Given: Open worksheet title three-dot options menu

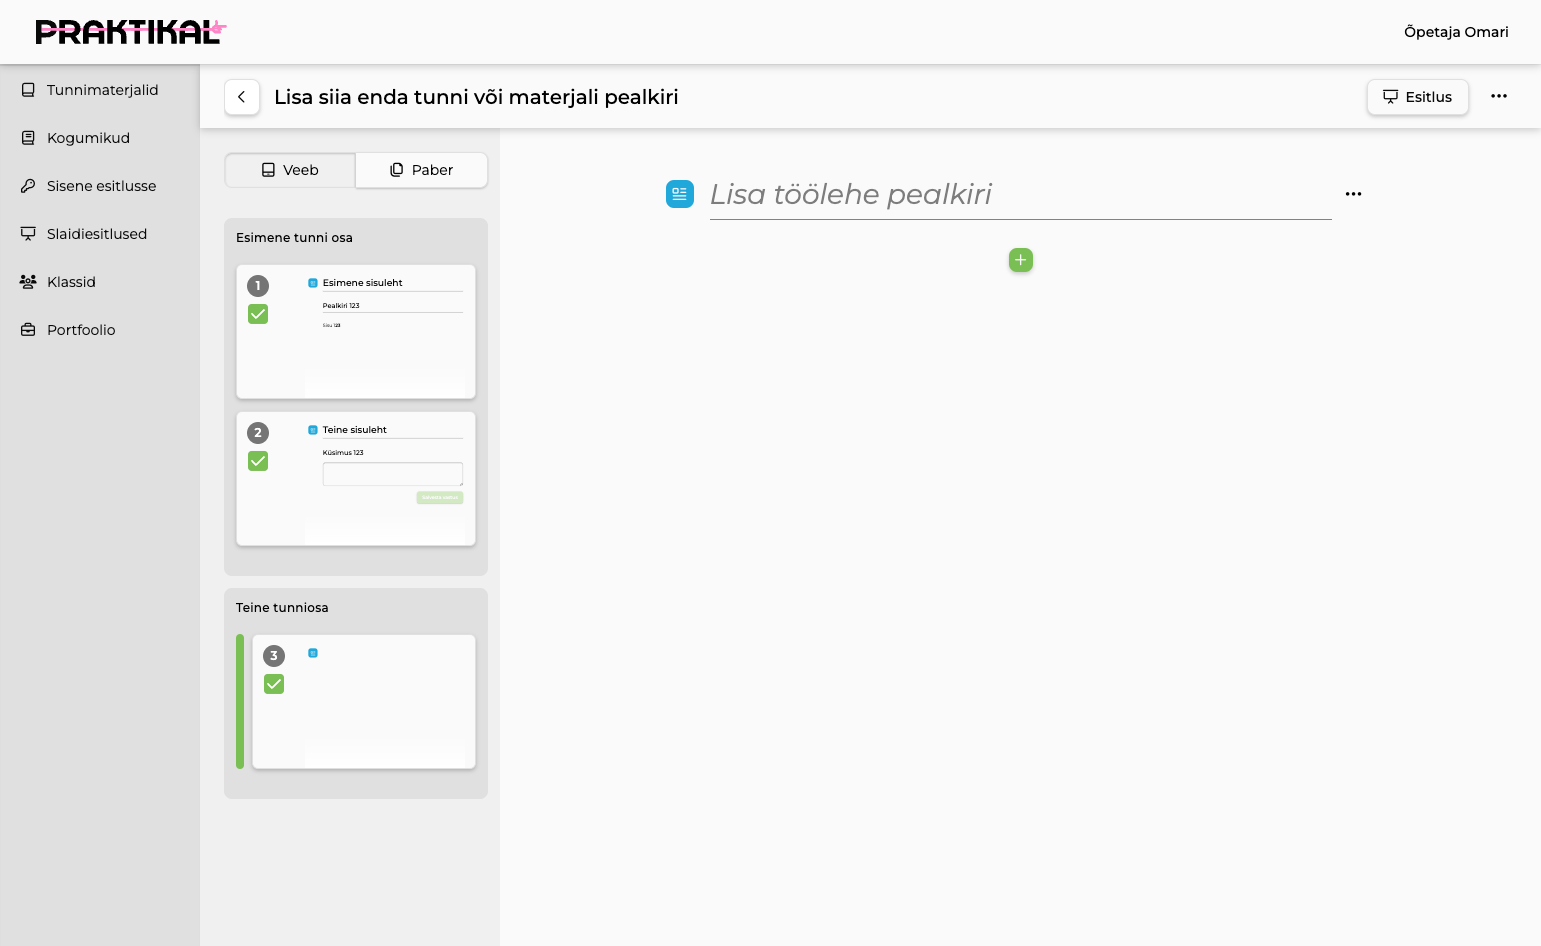Looking at the screenshot, I should click(1354, 194).
